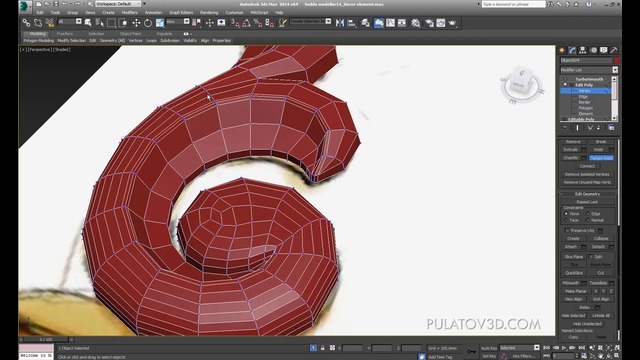
Task: Select the Select Object tool
Action: pyautogui.click(x=88, y=23)
